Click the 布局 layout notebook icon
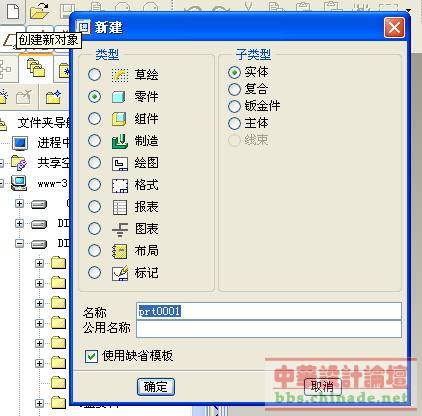Viewport: 422px width, 416px height. click(x=120, y=251)
